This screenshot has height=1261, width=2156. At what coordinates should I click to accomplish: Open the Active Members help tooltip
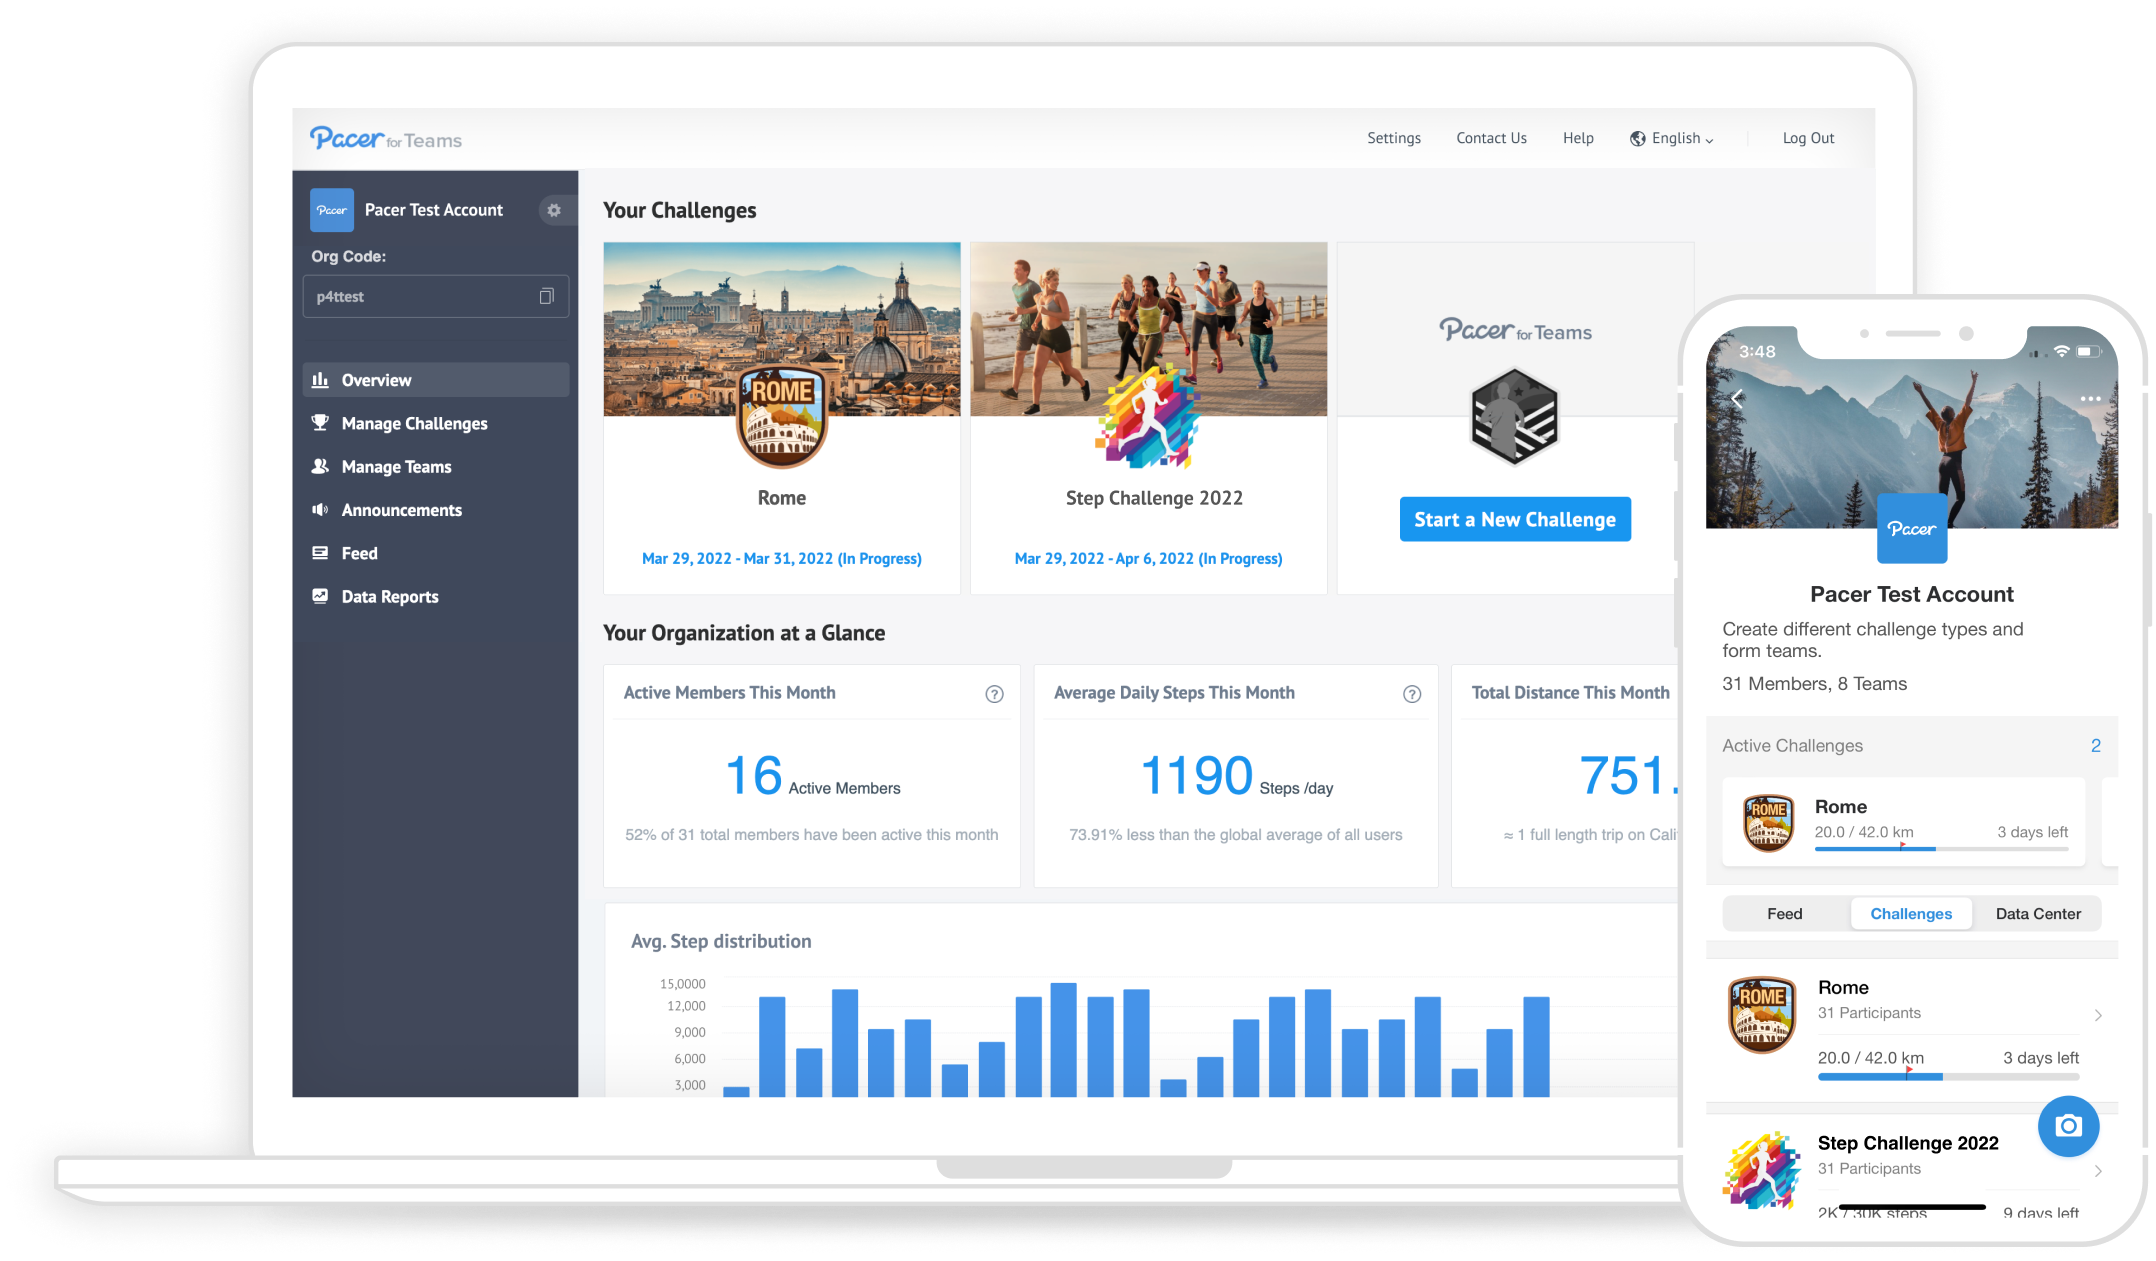(995, 694)
